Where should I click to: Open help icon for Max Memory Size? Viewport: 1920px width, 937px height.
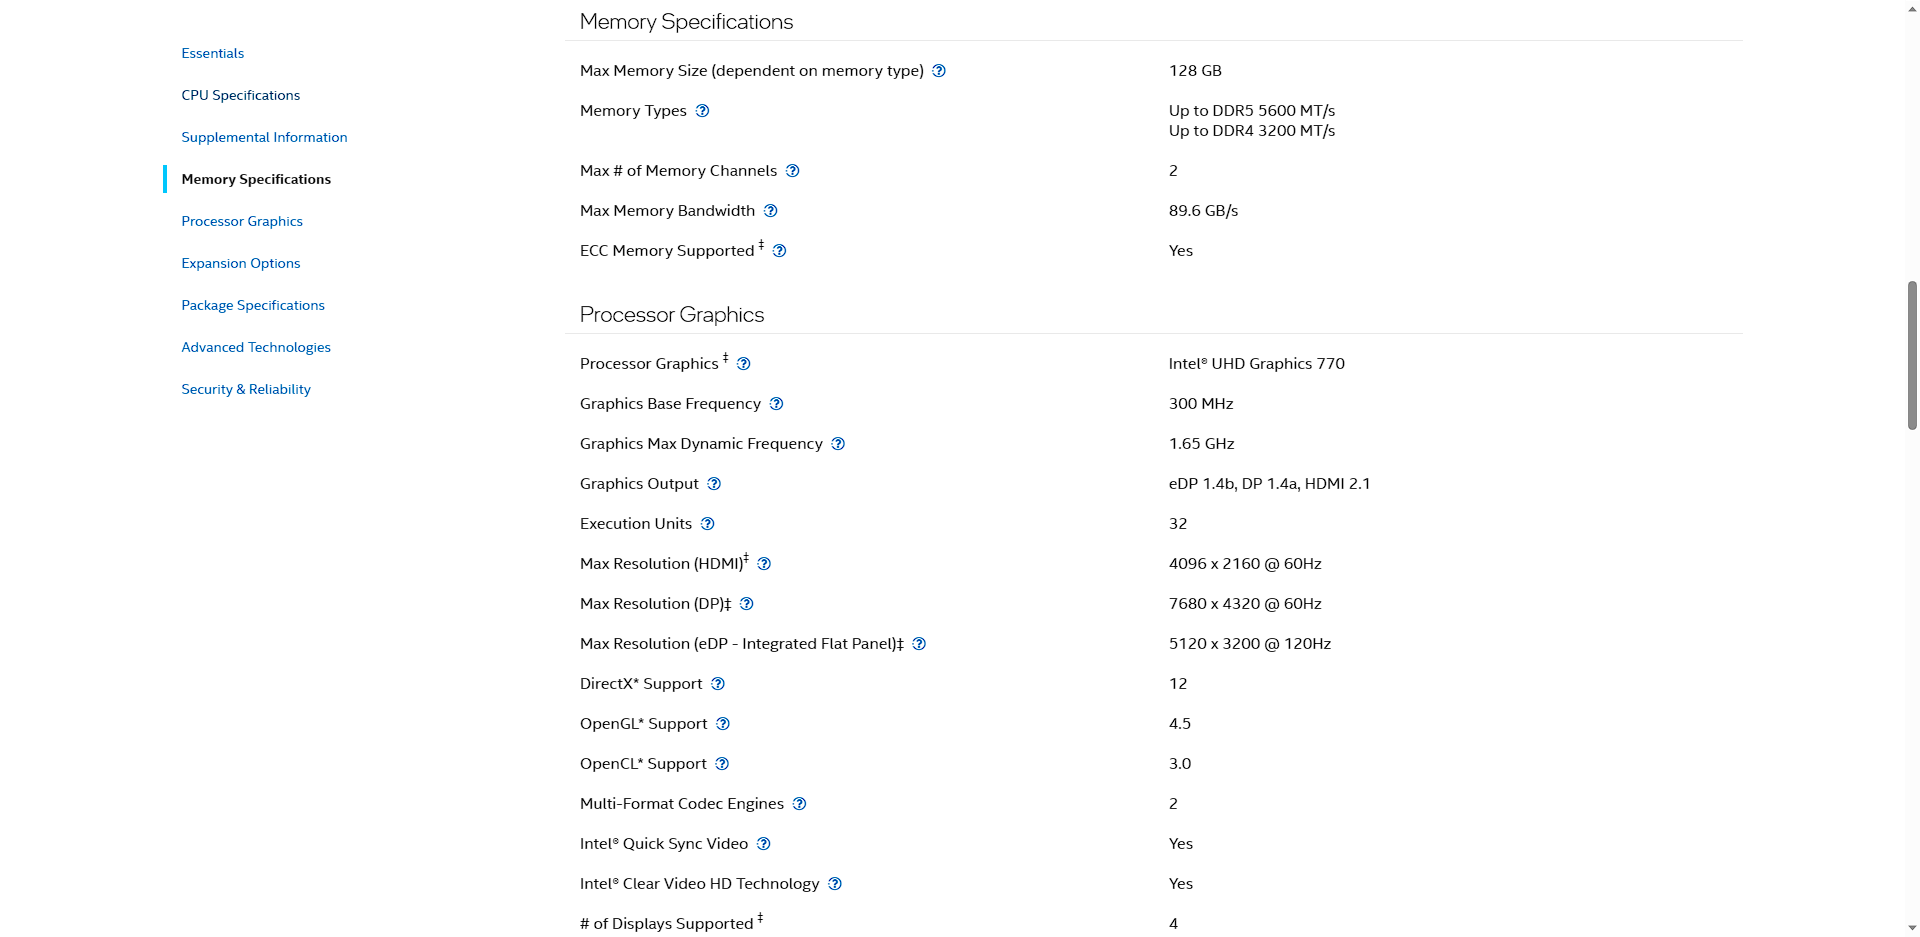click(x=939, y=71)
